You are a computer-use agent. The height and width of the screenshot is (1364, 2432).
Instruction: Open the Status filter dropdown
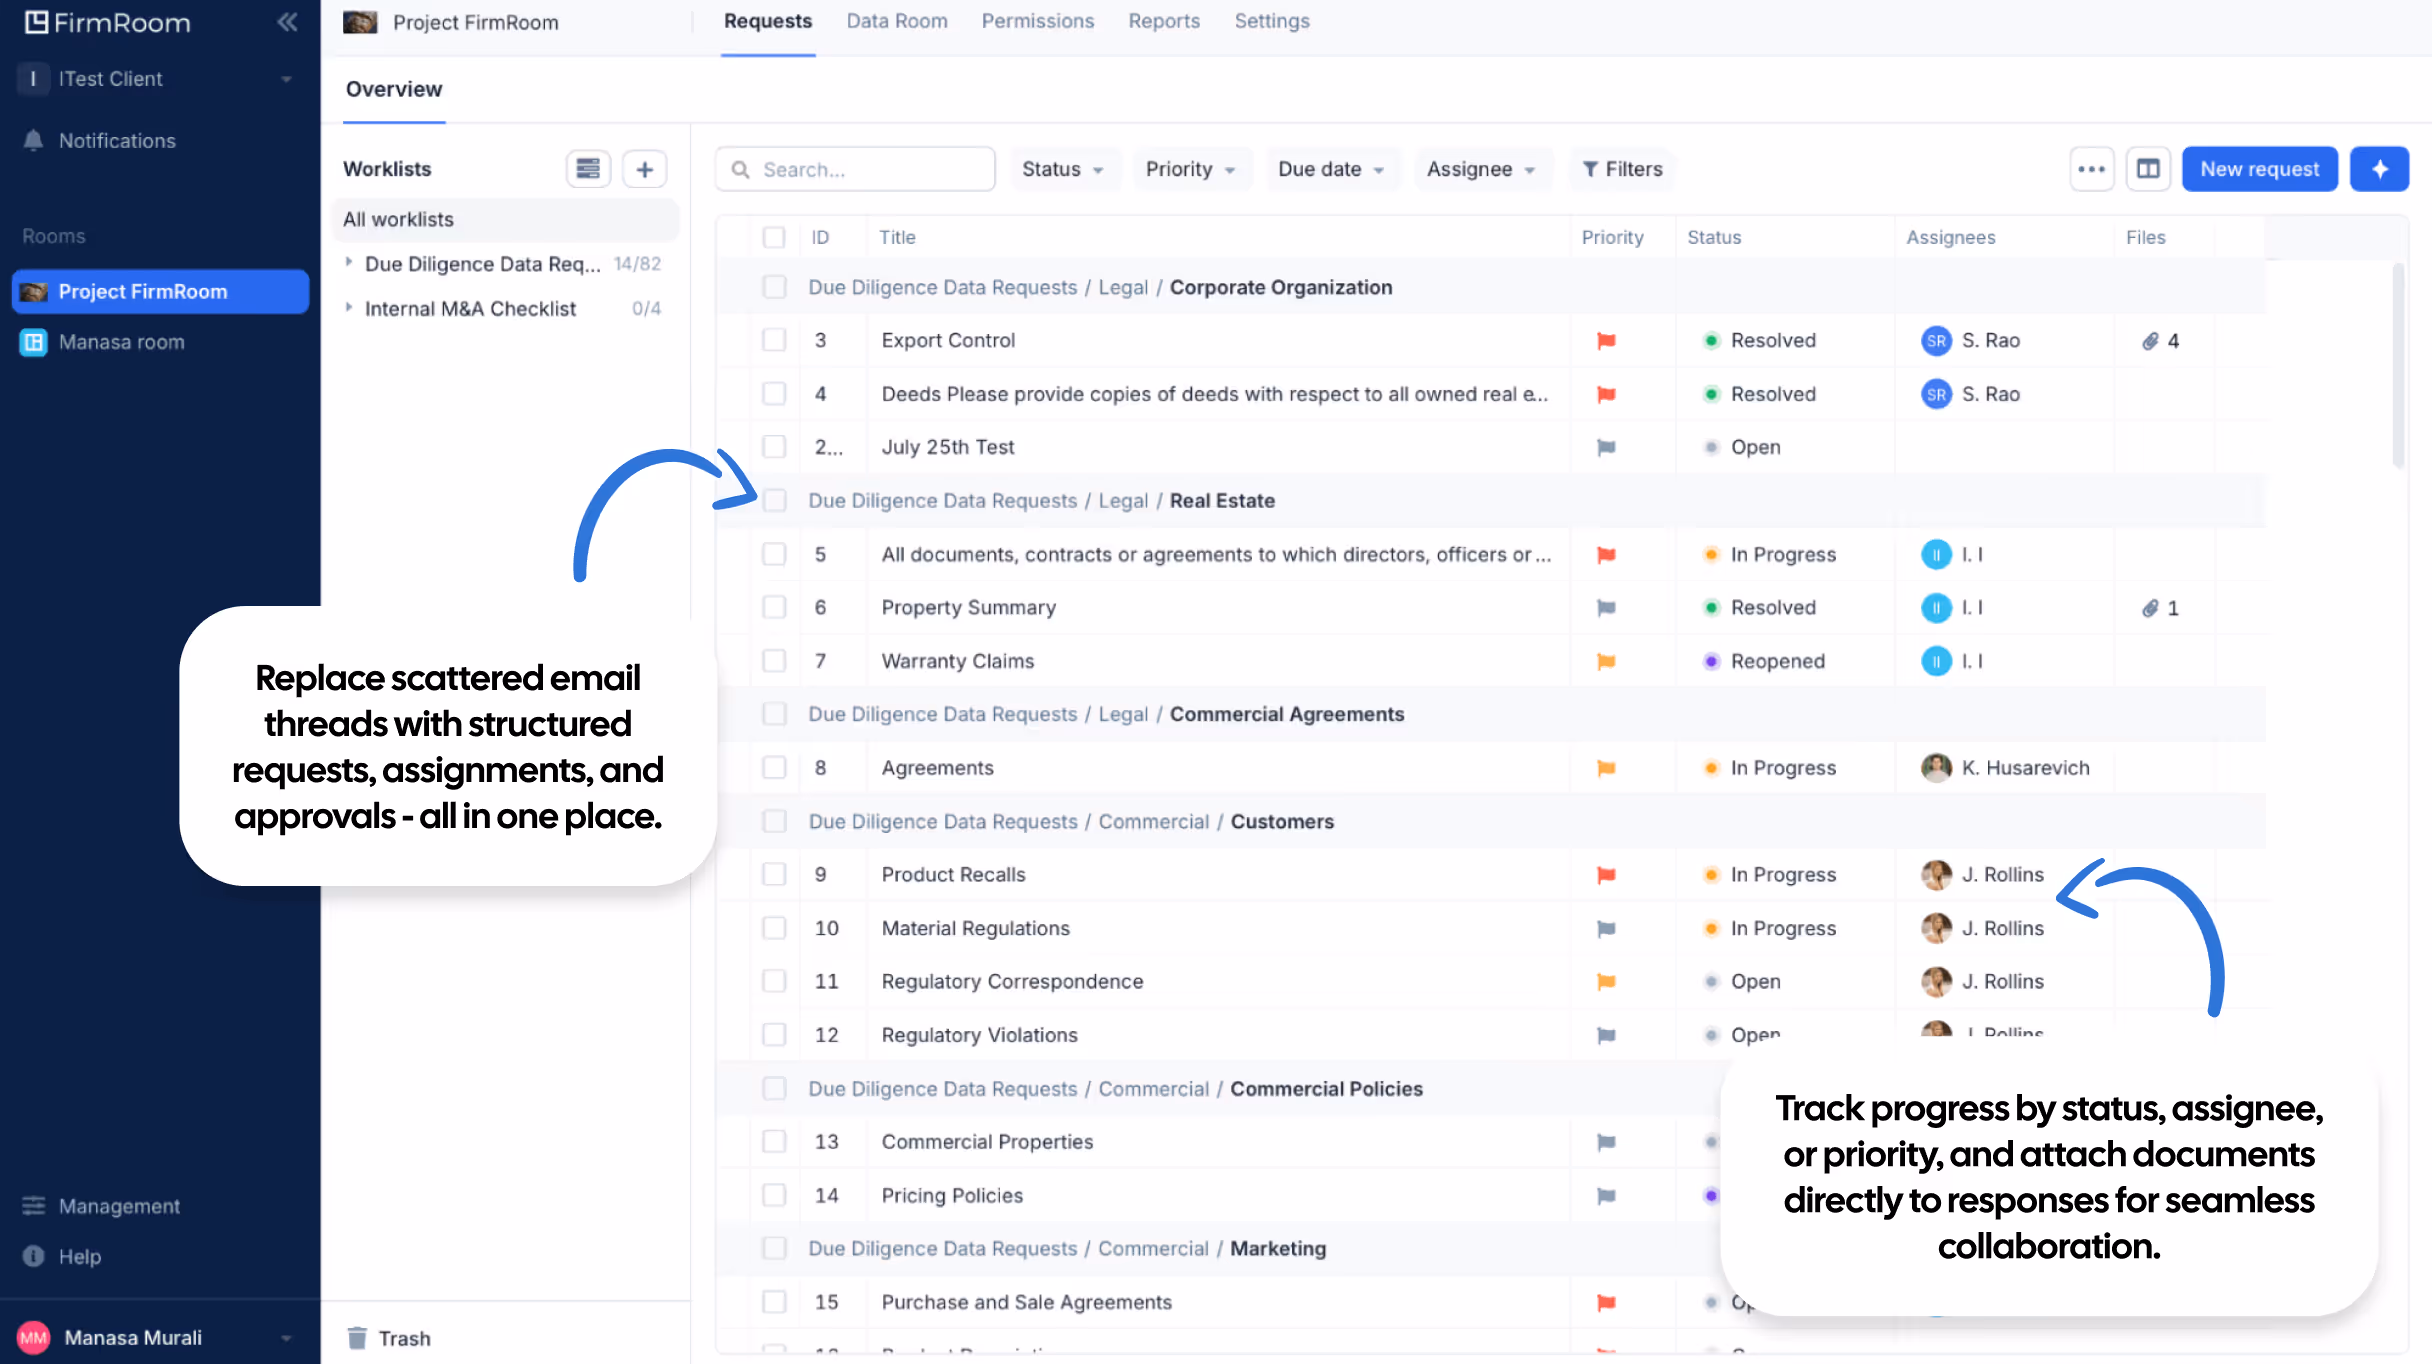coord(1062,169)
